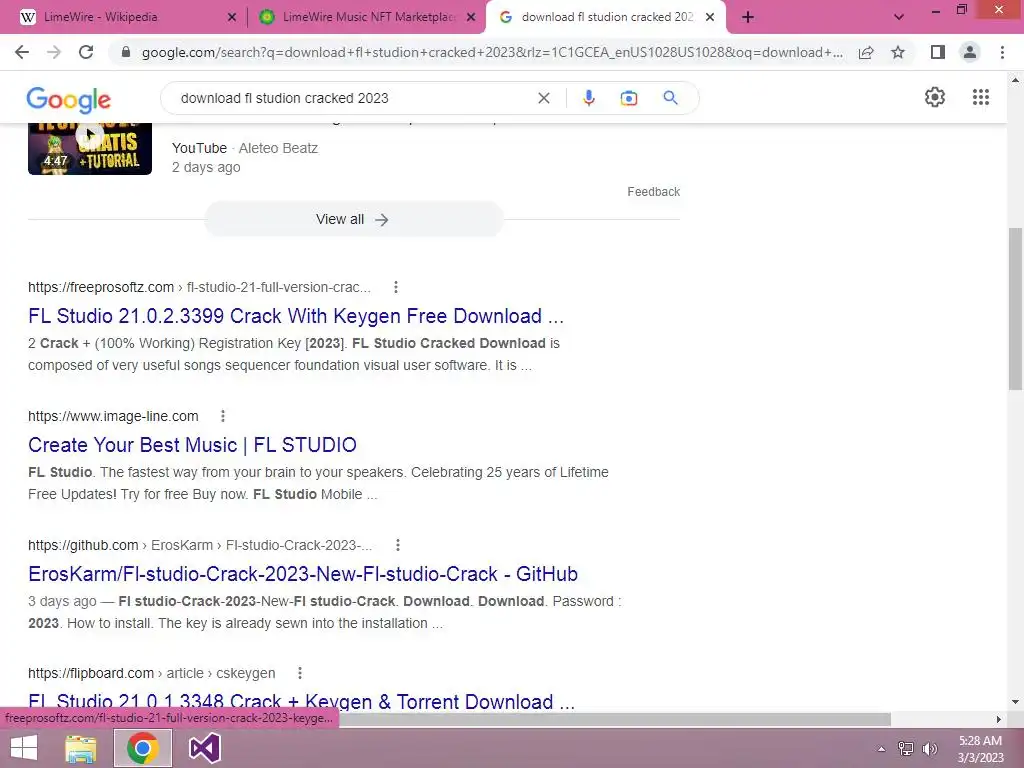Open Create Your Best Music | FL STUDIO link
1024x768 pixels.
192,445
